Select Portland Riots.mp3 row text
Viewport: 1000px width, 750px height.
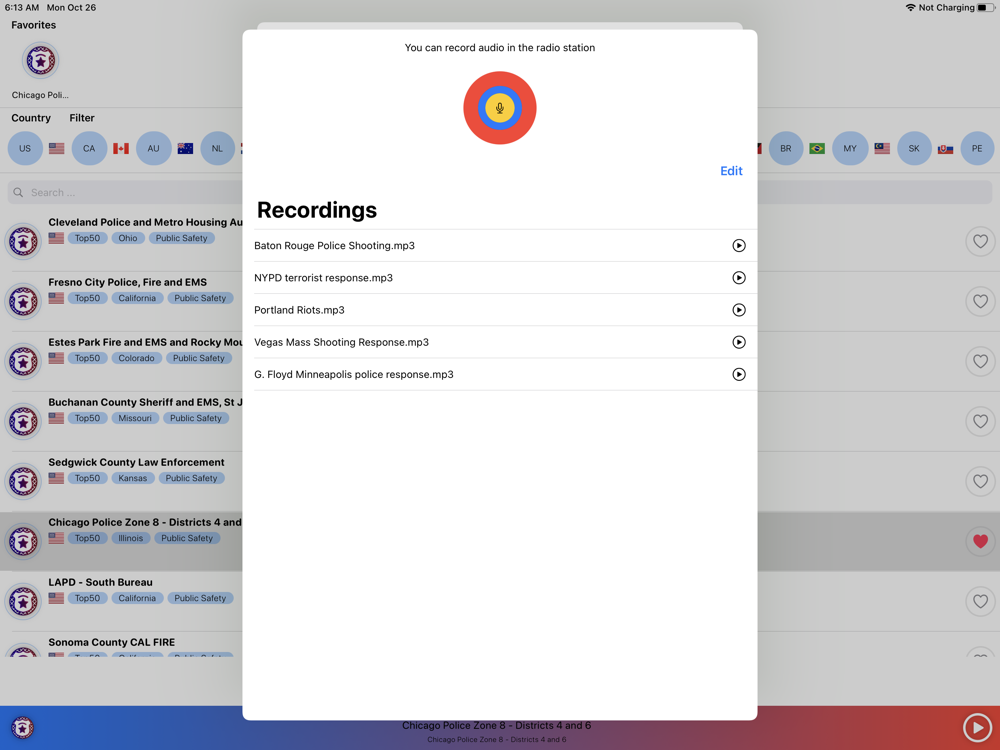coord(299,310)
